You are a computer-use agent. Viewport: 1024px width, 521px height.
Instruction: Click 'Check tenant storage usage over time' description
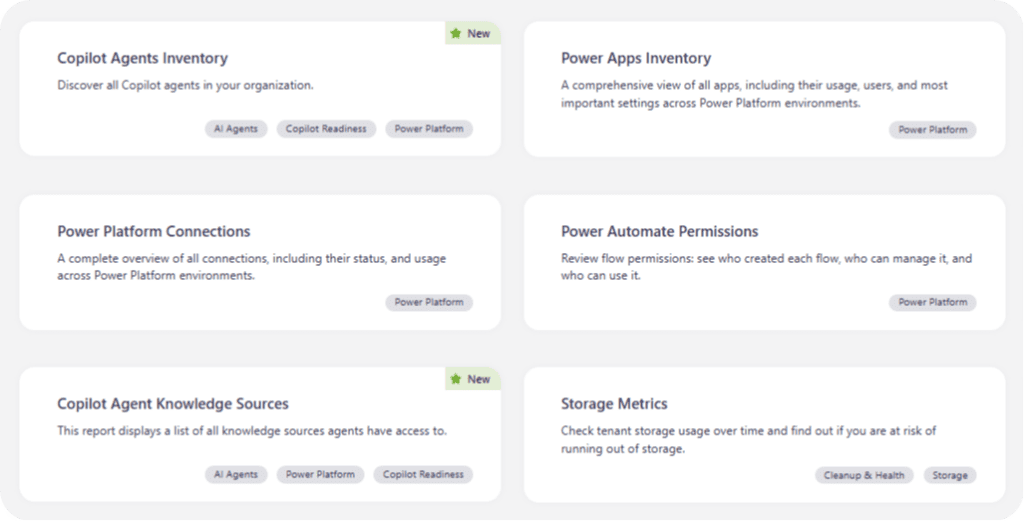pos(748,439)
